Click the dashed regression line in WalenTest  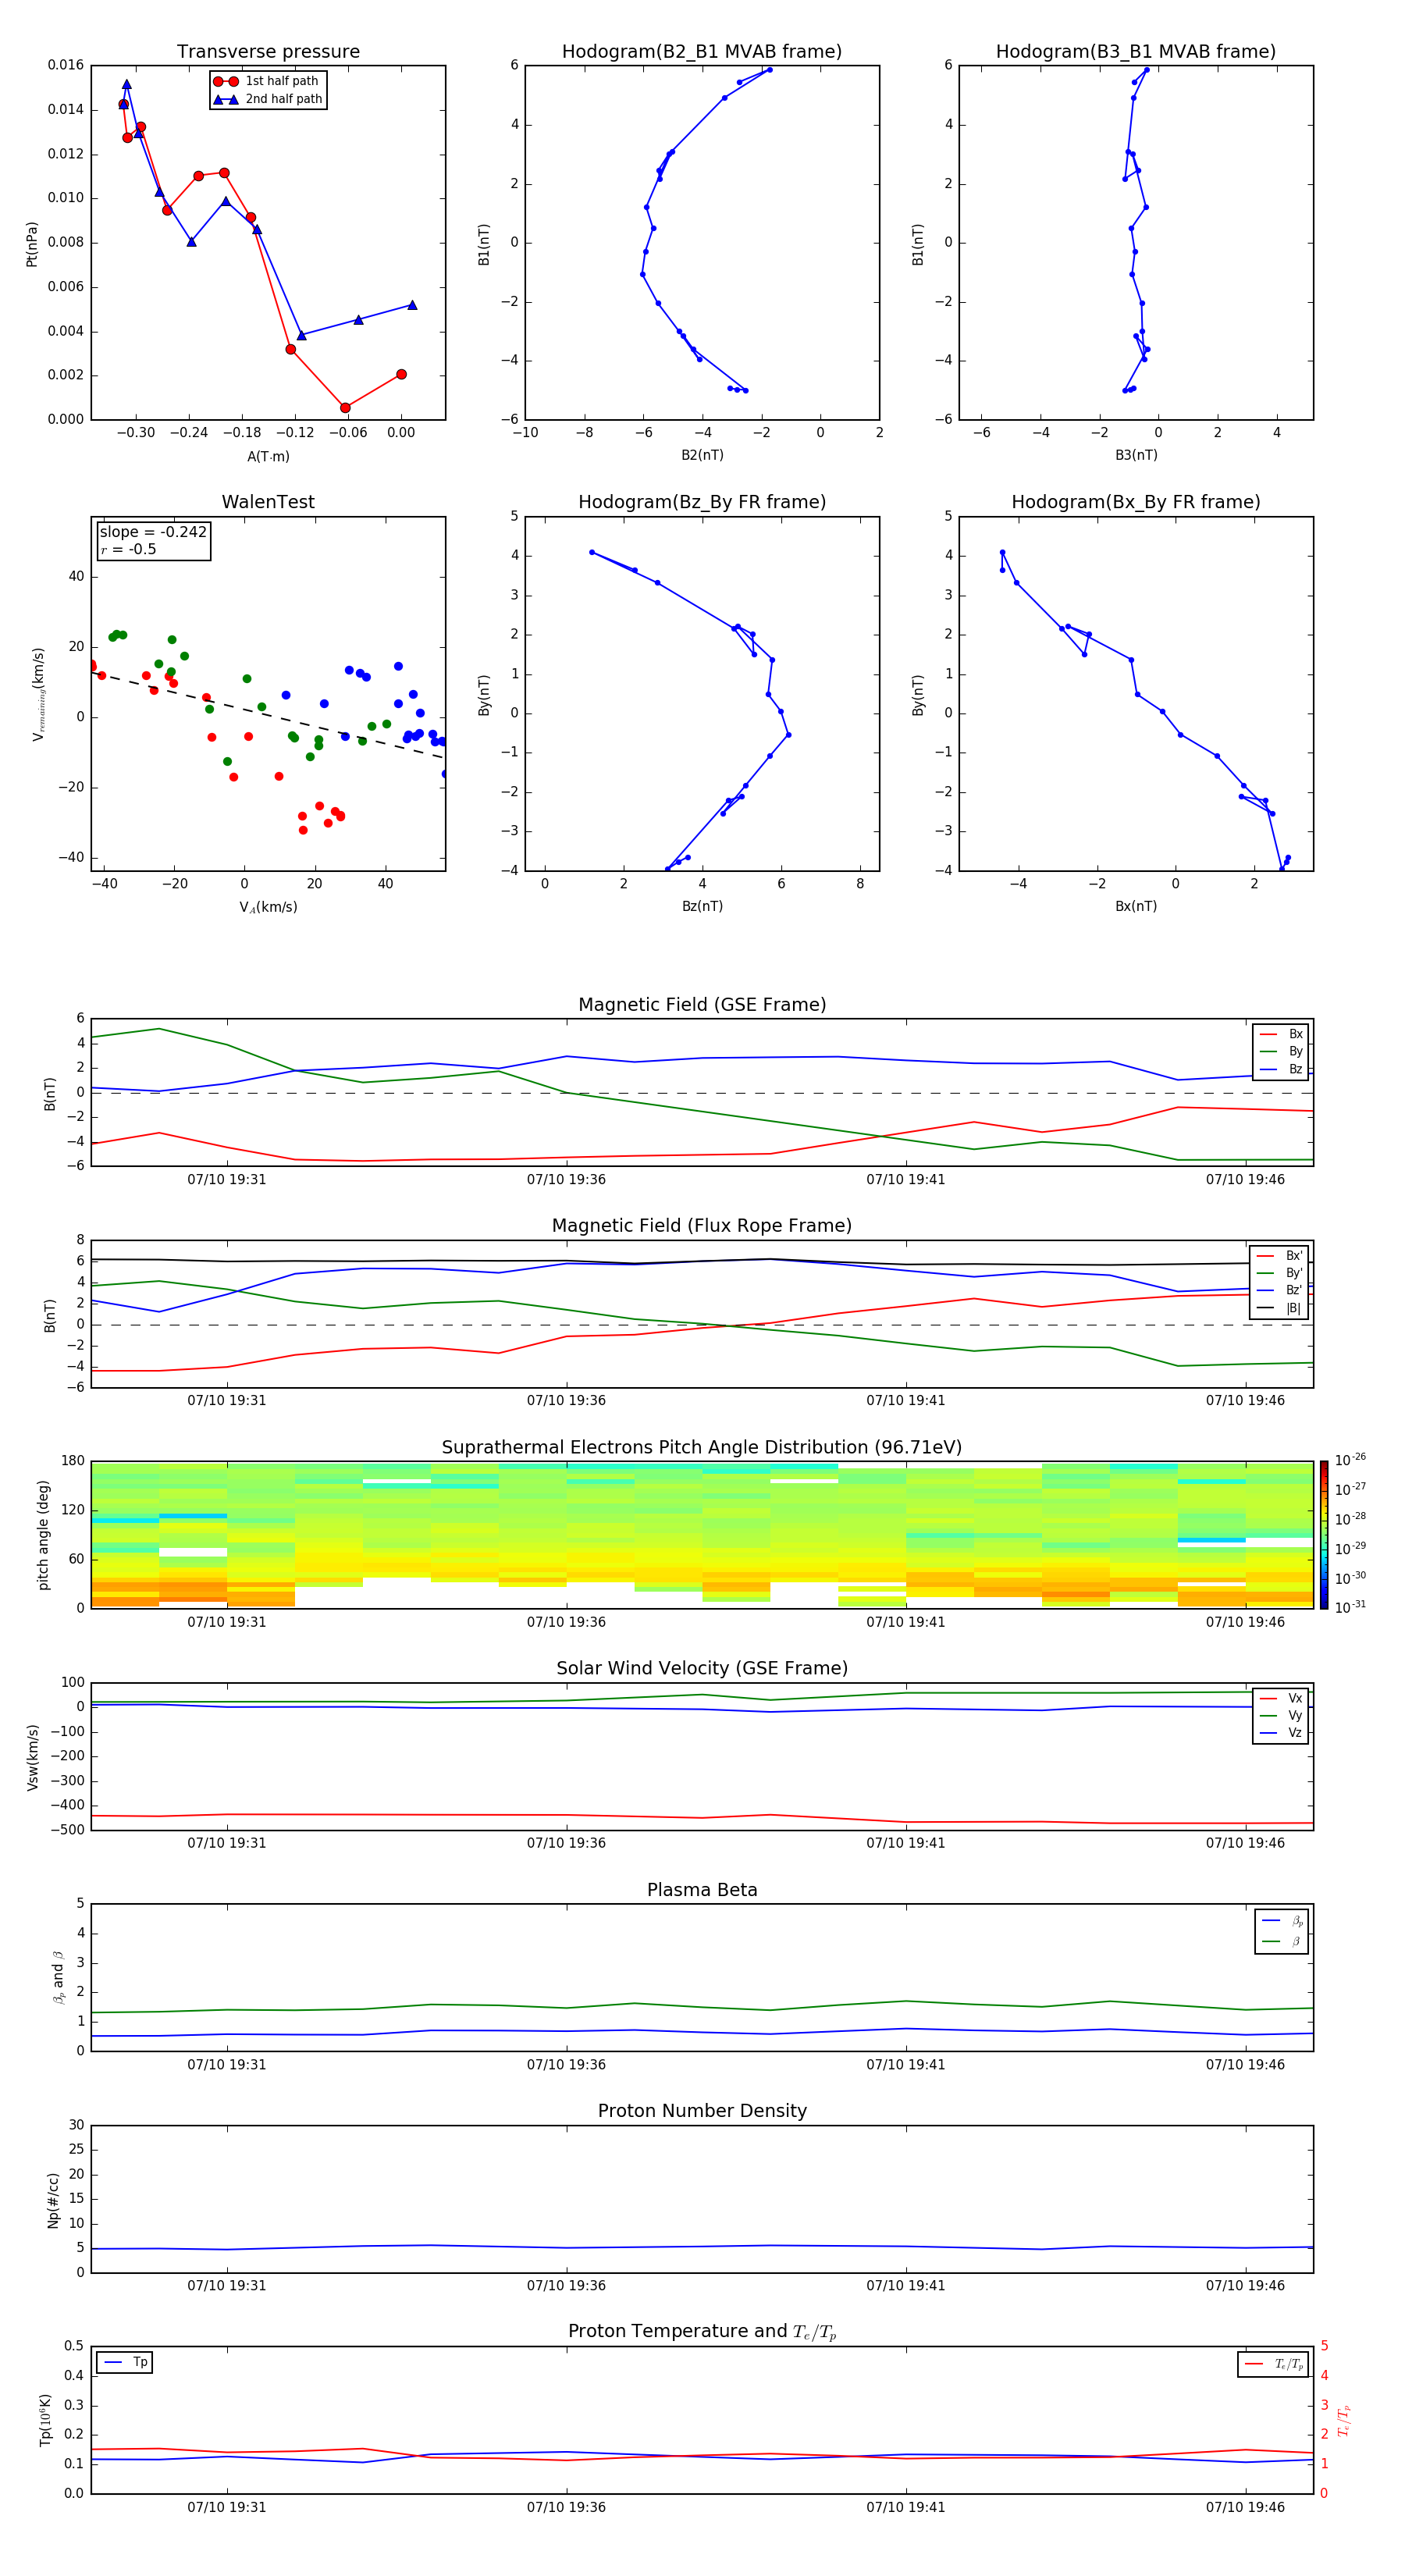coord(268,714)
